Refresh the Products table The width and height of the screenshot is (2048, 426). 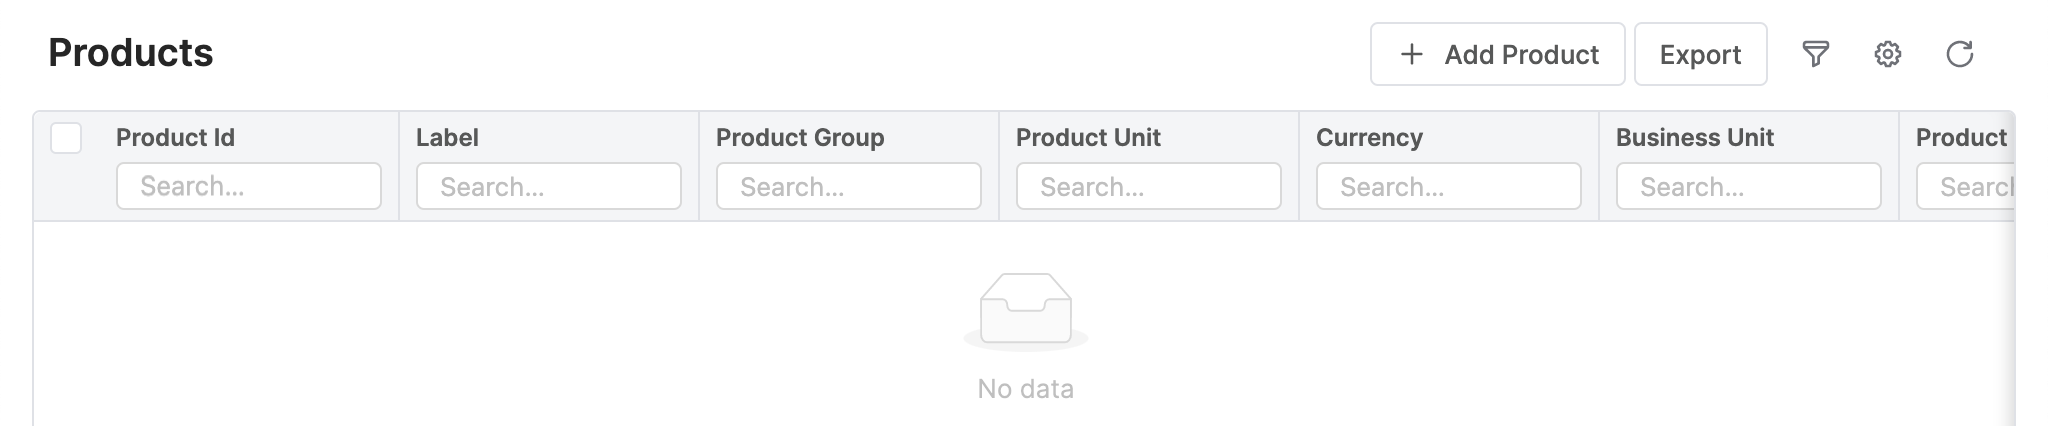tap(1959, 54)
